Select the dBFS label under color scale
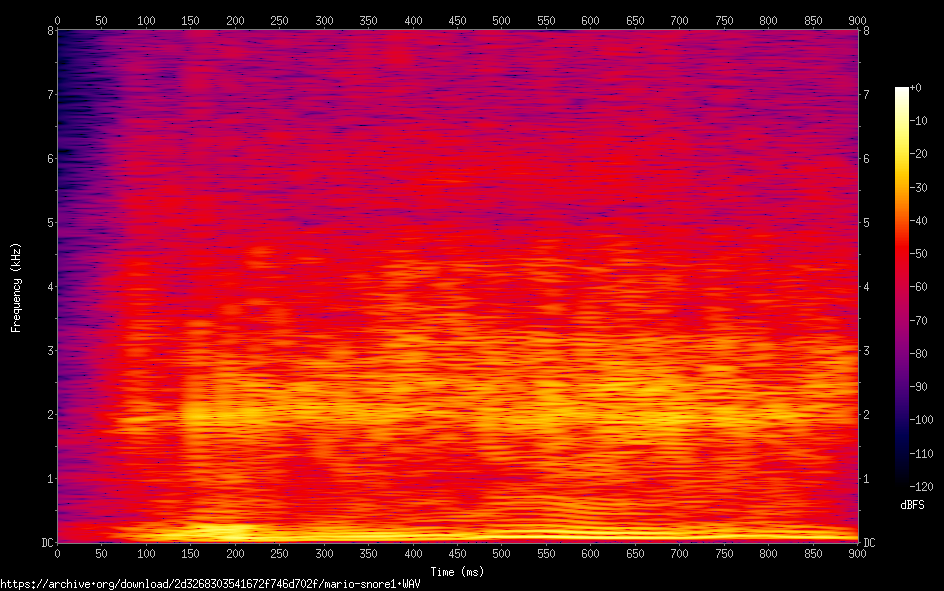 912,505
